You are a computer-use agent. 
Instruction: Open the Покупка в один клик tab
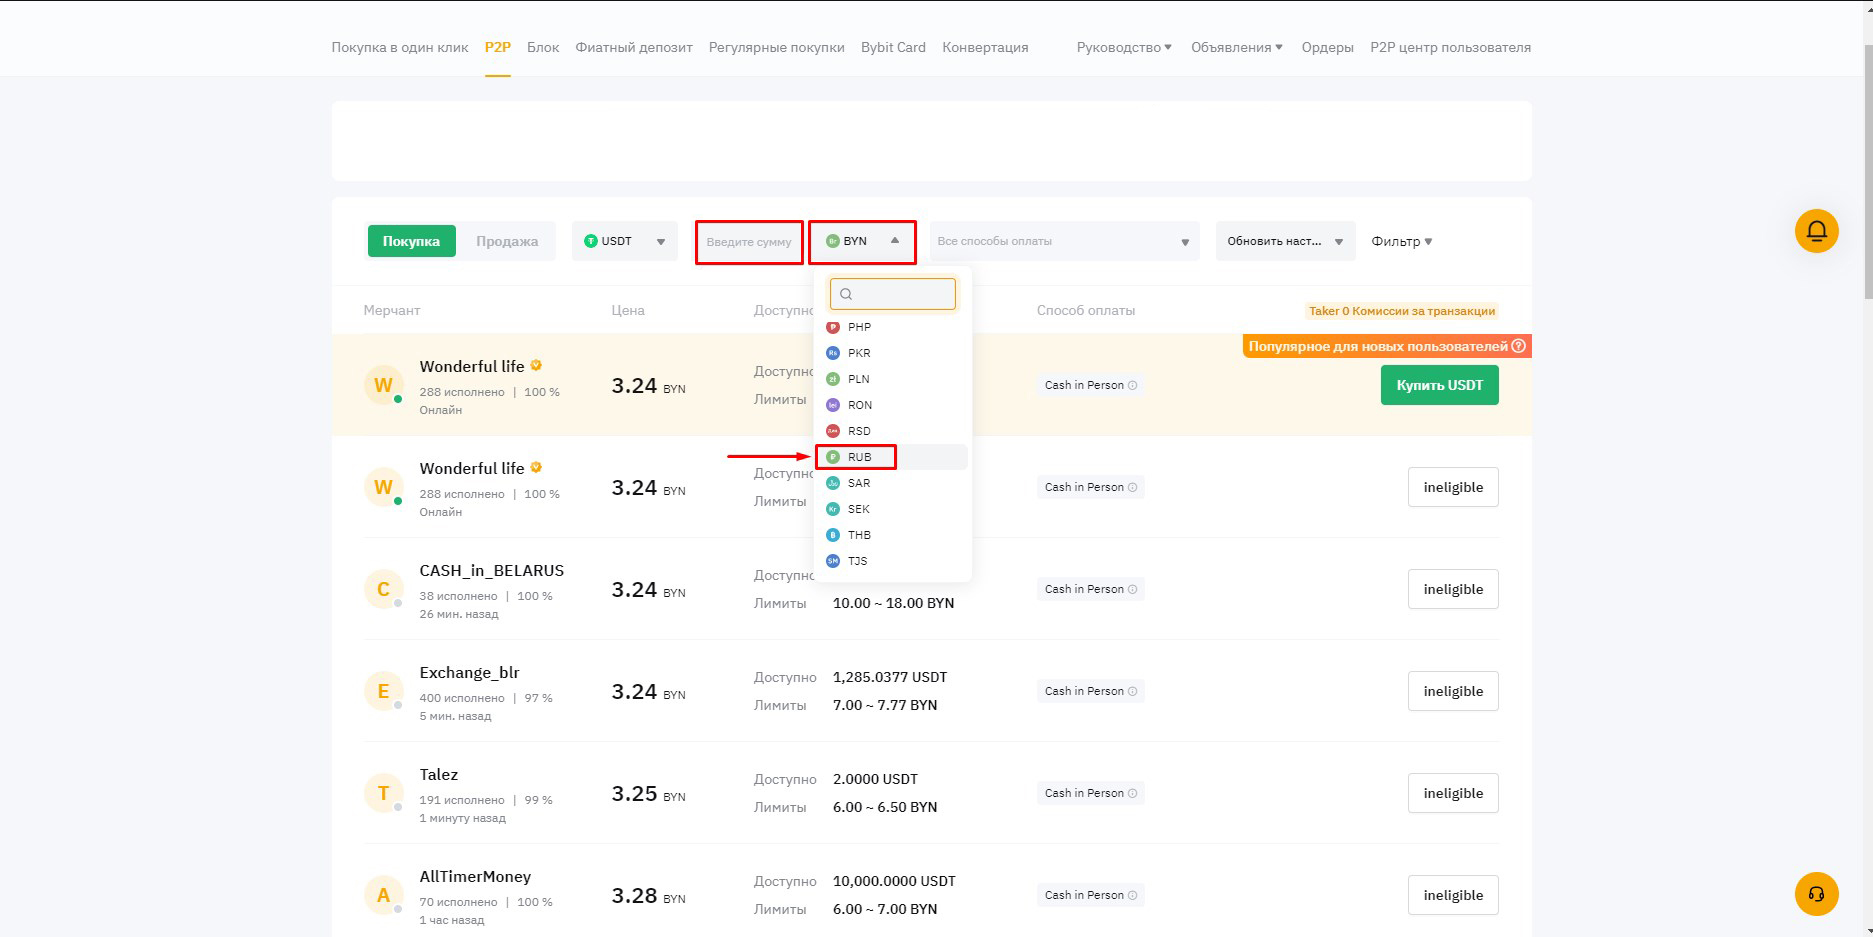pos(400,47)
